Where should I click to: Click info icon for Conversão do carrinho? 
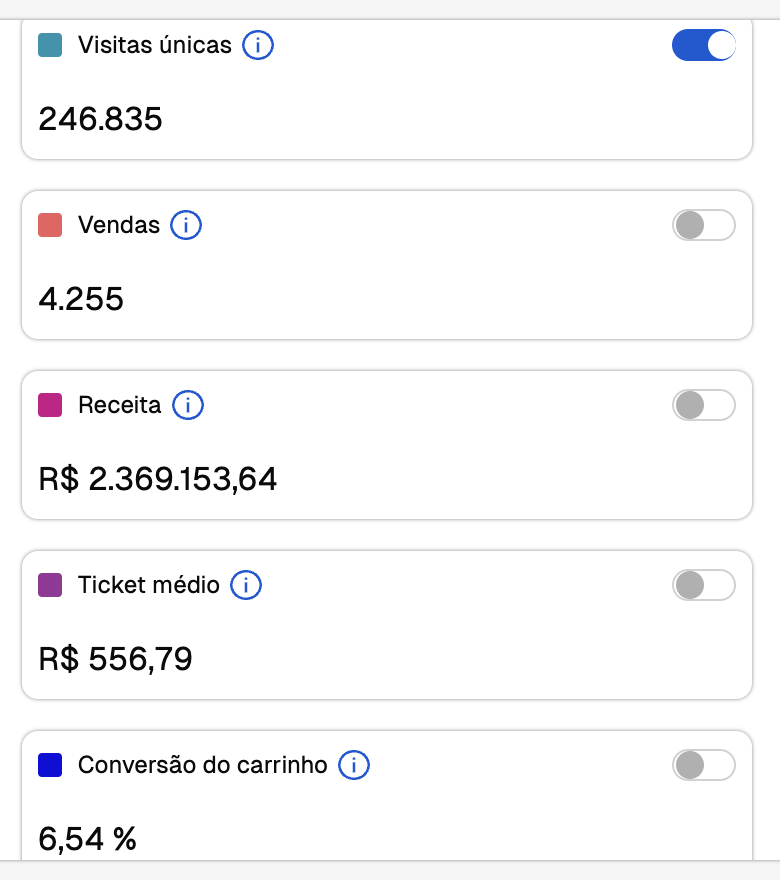click(354, 765)
